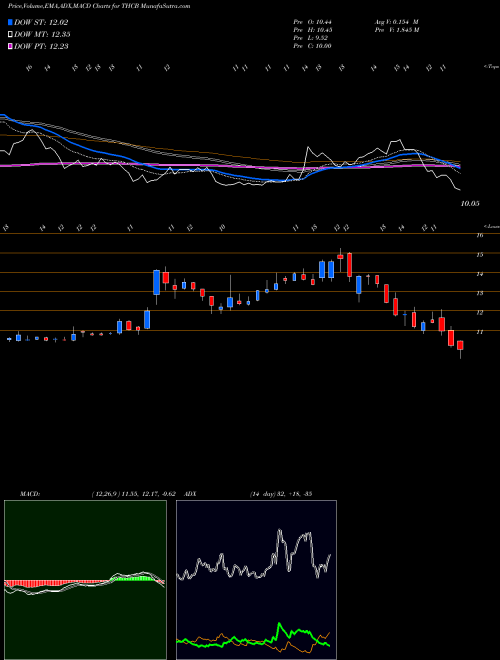Select the 'DOW ST: 12.02' label
Viewport: 500px width, 660px height.
(x=41, y=22)
